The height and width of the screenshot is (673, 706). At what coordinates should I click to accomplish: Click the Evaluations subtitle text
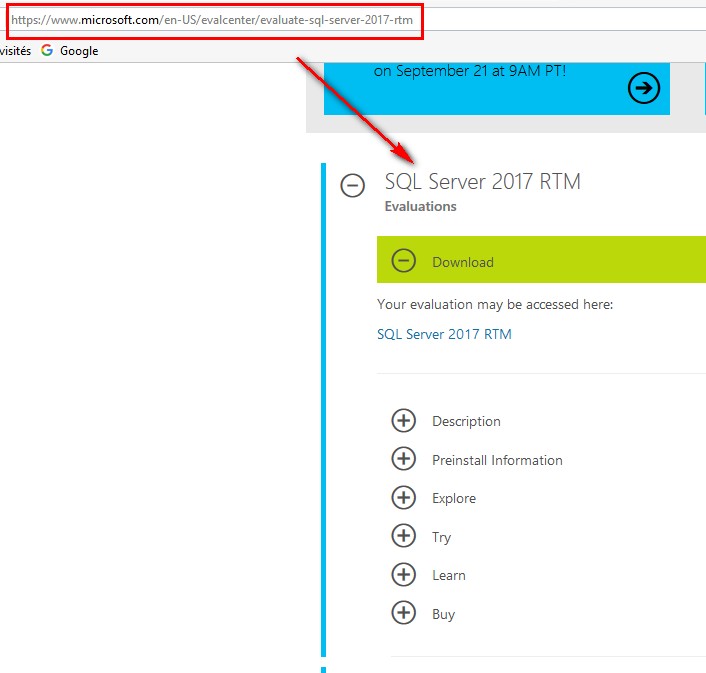421,206
